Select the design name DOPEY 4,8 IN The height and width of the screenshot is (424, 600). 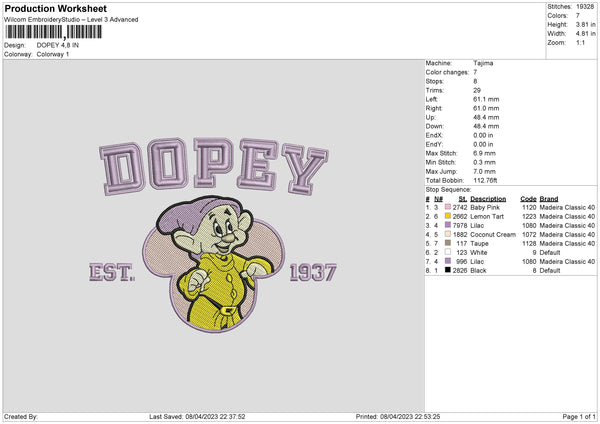coord(58,45)
